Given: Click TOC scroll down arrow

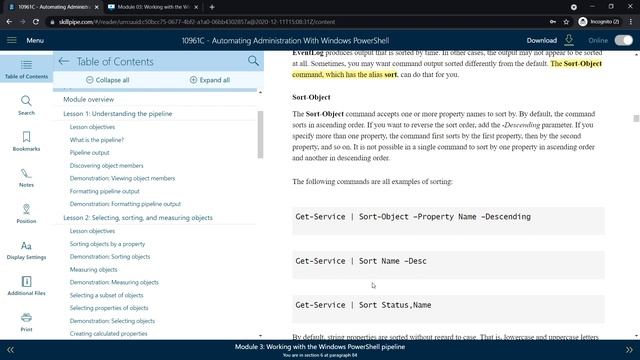Looking at the screenshot, I should click(x=260, y=336).
